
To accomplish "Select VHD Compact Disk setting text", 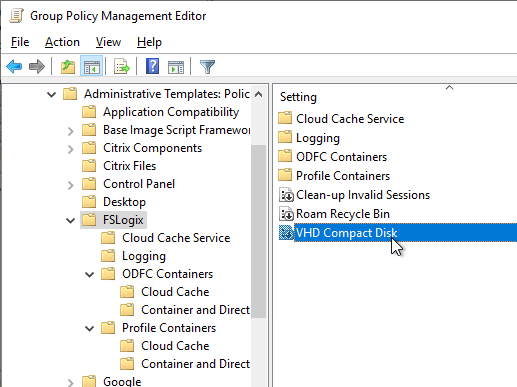I will point(346,233).
